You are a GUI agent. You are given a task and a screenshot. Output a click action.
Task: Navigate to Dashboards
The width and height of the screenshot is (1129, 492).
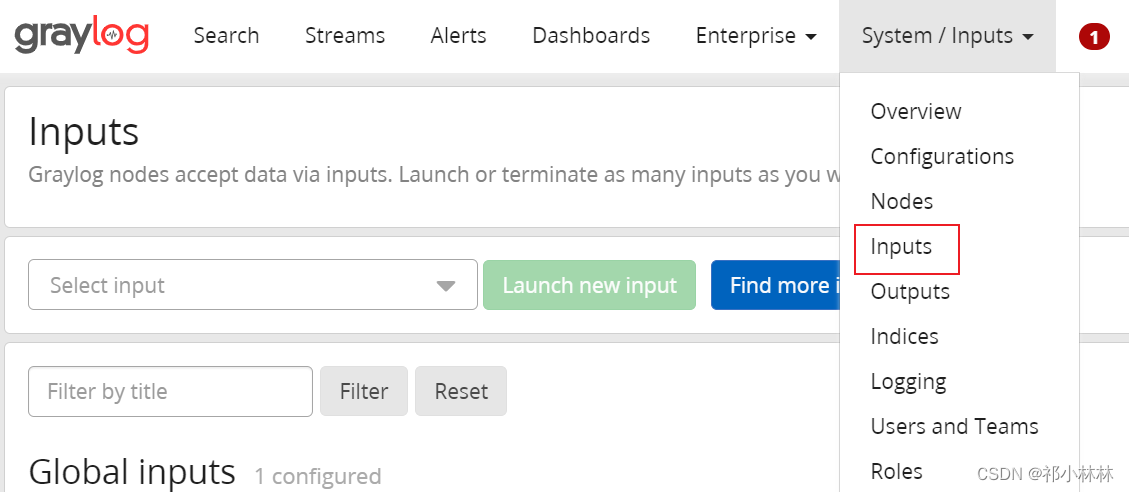591,35
